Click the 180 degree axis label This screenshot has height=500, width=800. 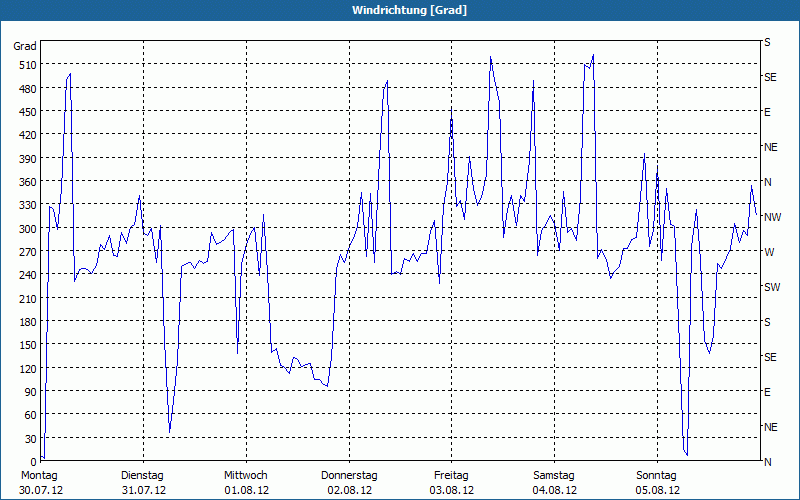click(25, 322)
